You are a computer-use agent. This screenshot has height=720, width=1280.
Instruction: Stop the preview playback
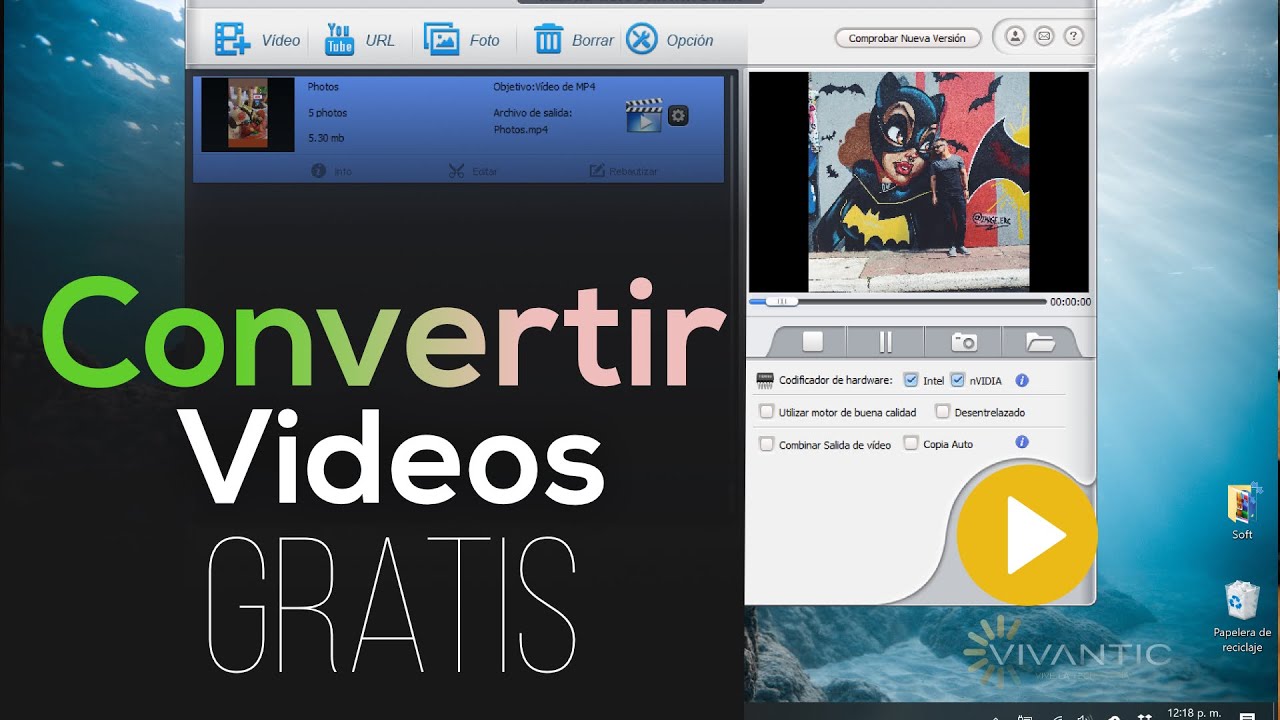point(812,342)
